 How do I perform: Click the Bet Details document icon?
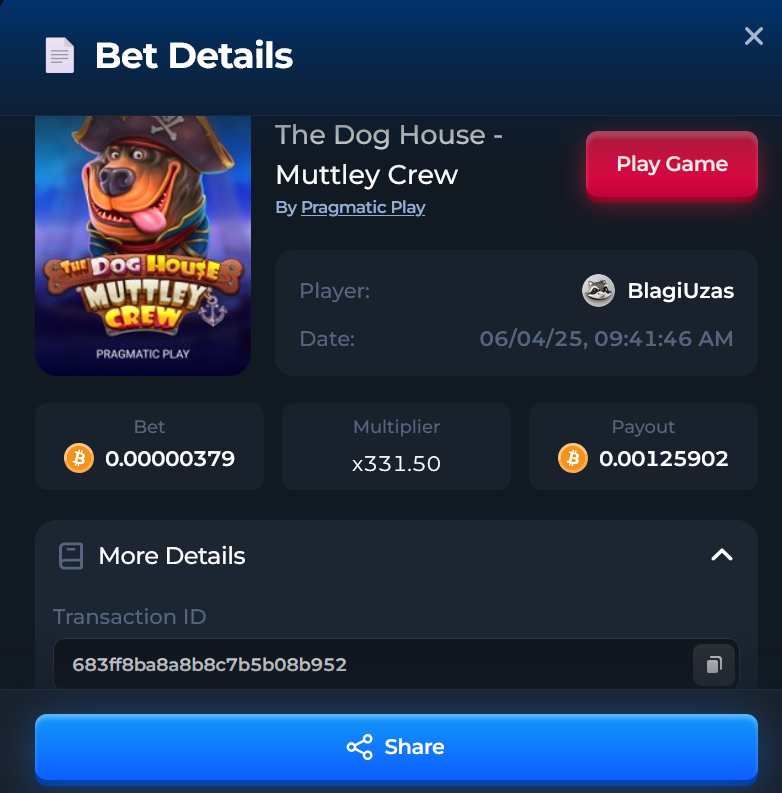pos(60,55)
